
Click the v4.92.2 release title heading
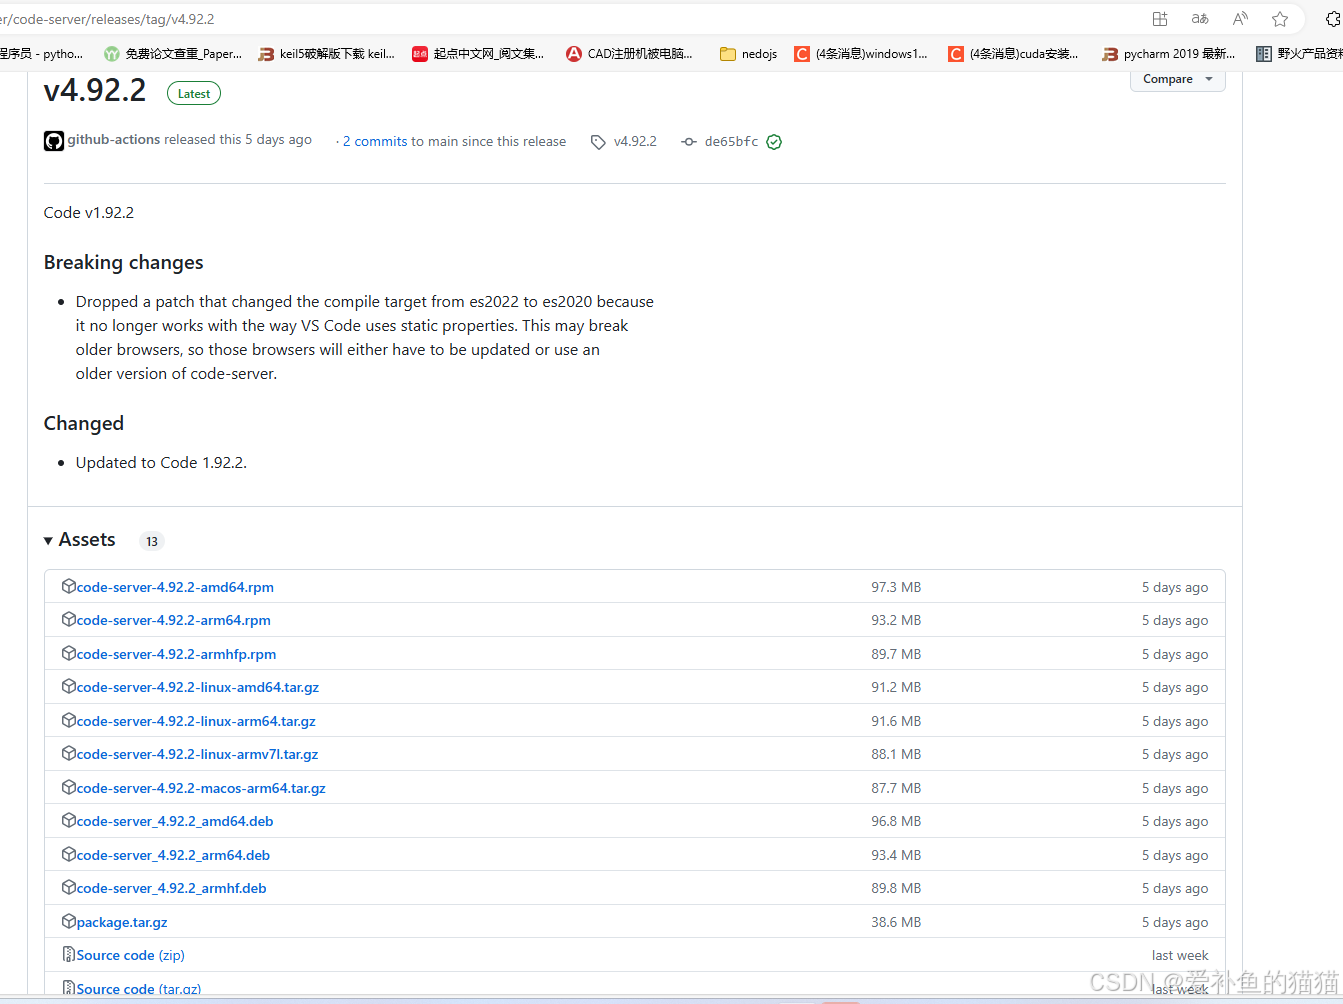(x=95, y=90)
